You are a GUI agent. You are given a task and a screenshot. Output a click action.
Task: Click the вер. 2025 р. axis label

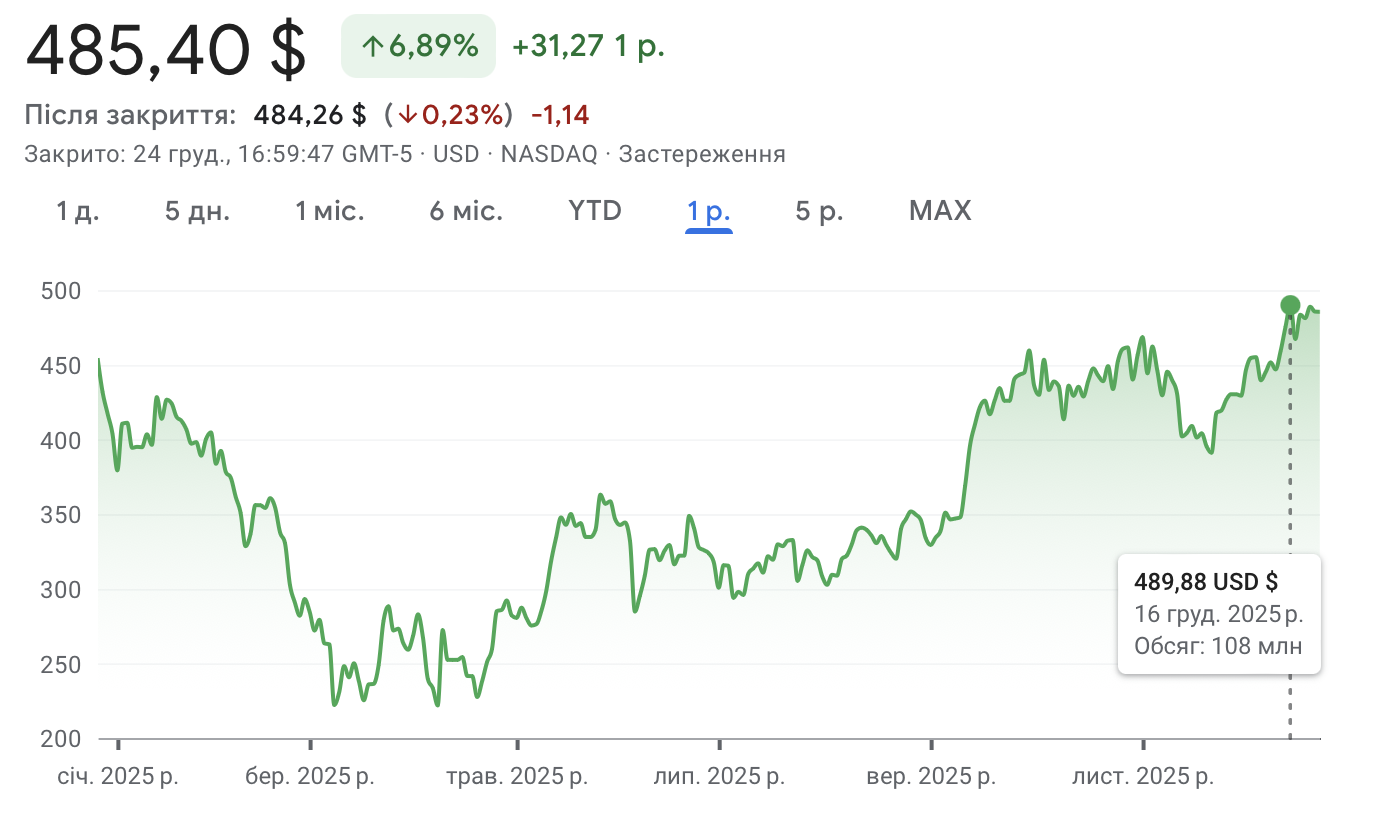[x=931, y=776]
